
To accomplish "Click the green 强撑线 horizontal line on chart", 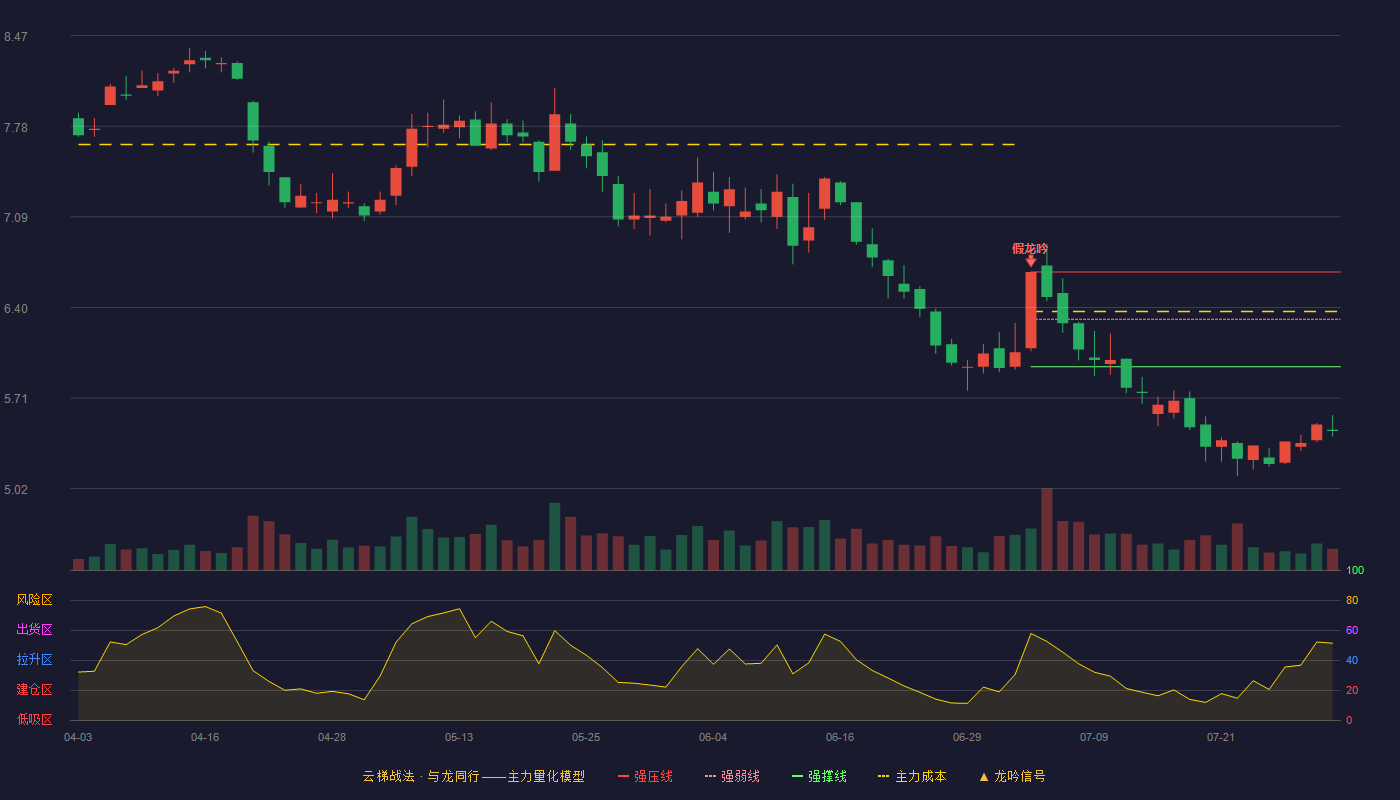I will 1186,367.
